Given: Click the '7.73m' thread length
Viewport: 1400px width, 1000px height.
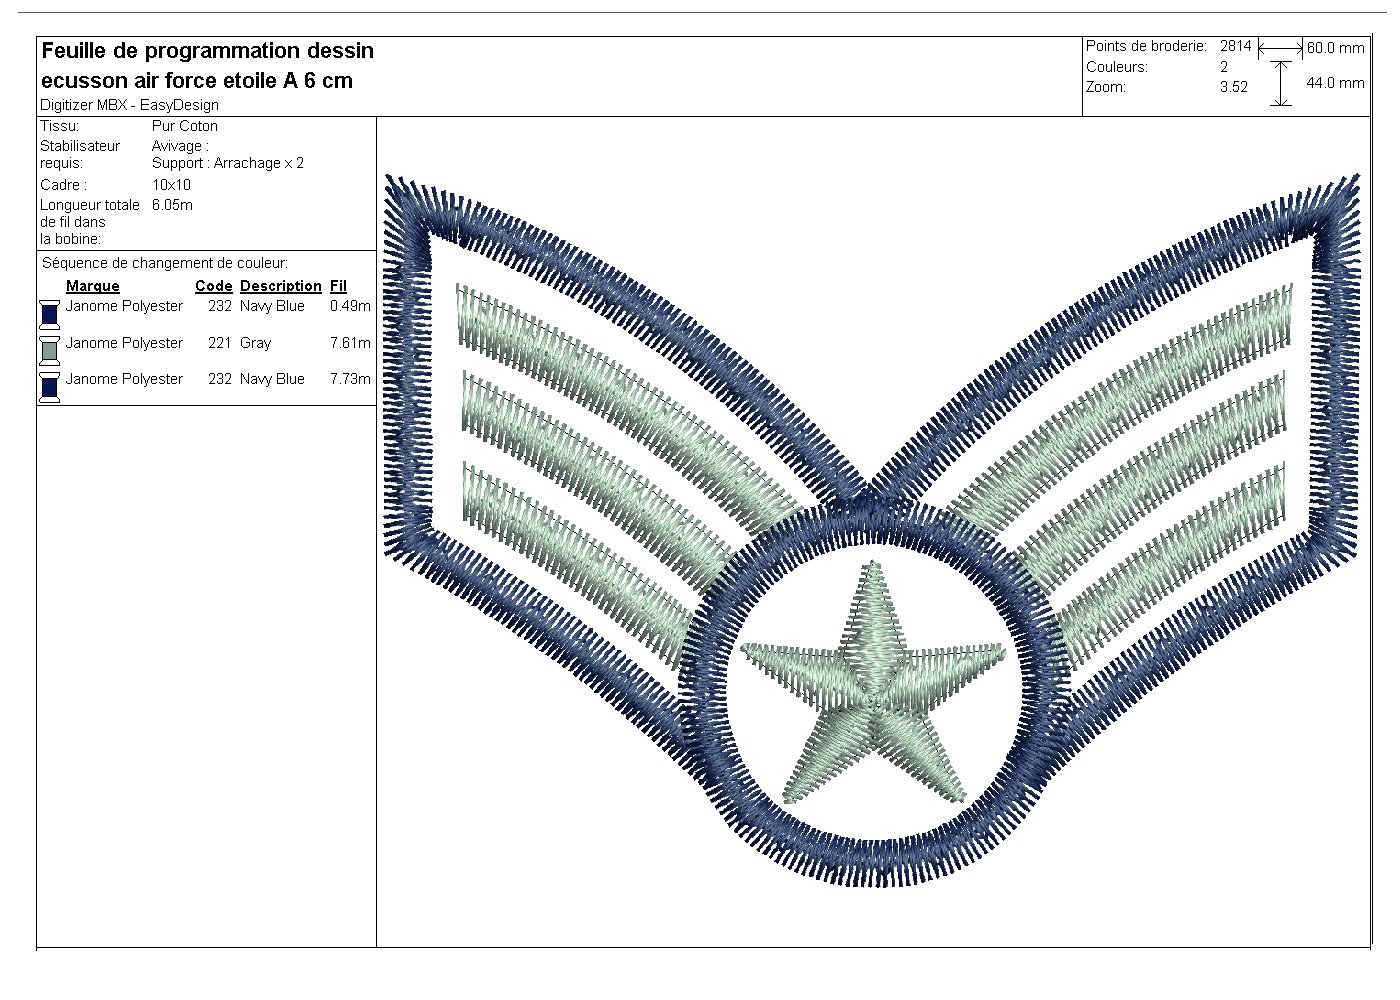Looking at the screenshot, I should pyautogui.click(x=350, y=379).
